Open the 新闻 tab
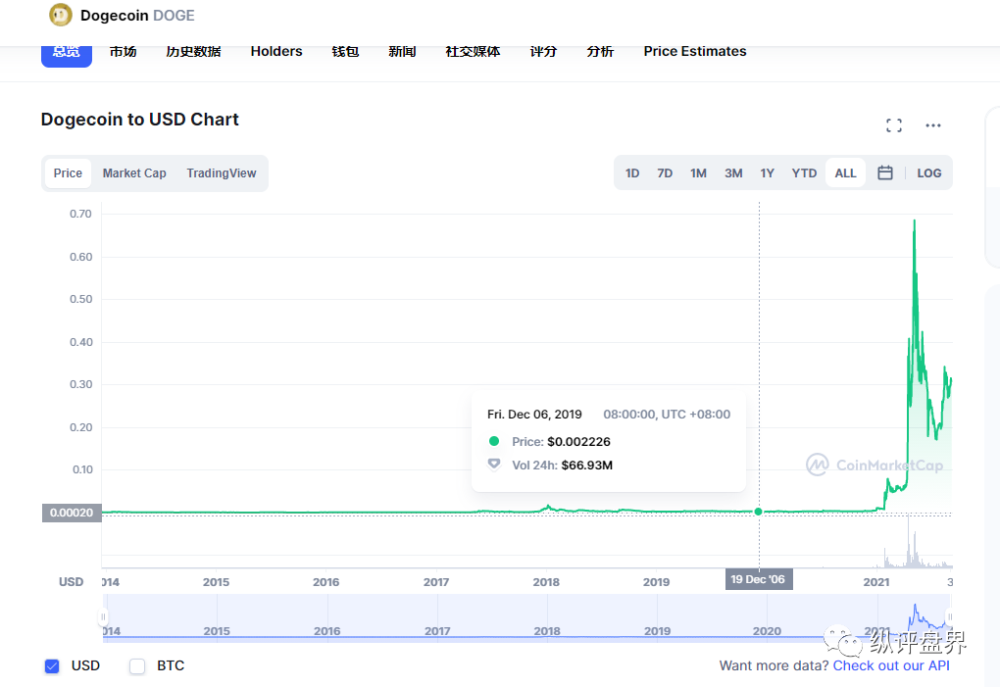The height and width of the screenshot is (687, 1000). 402,52
